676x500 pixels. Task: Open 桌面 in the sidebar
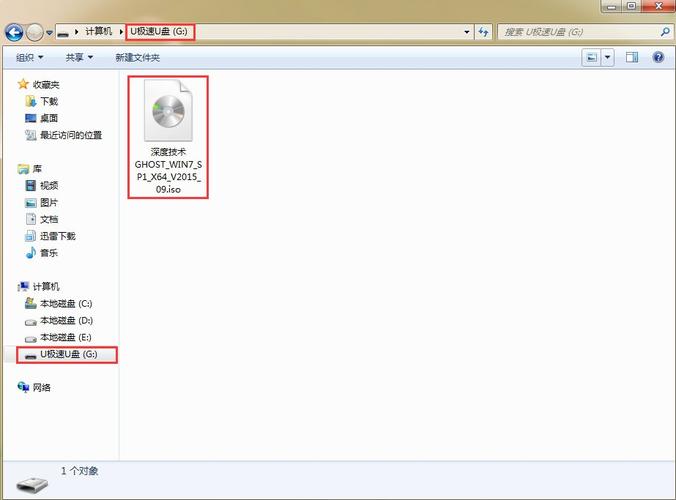point(48,118)
